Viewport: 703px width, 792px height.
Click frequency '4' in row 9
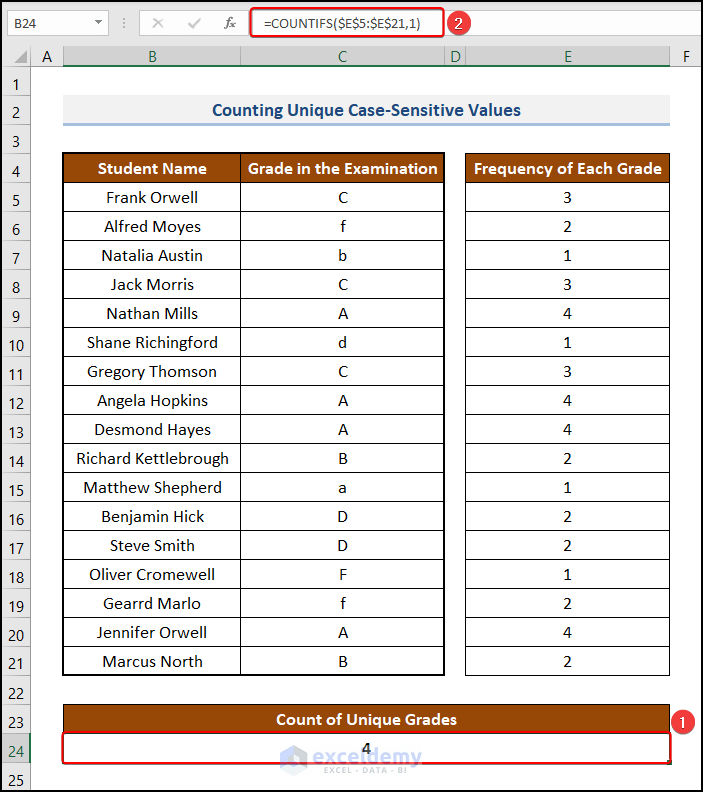point(568,314)
